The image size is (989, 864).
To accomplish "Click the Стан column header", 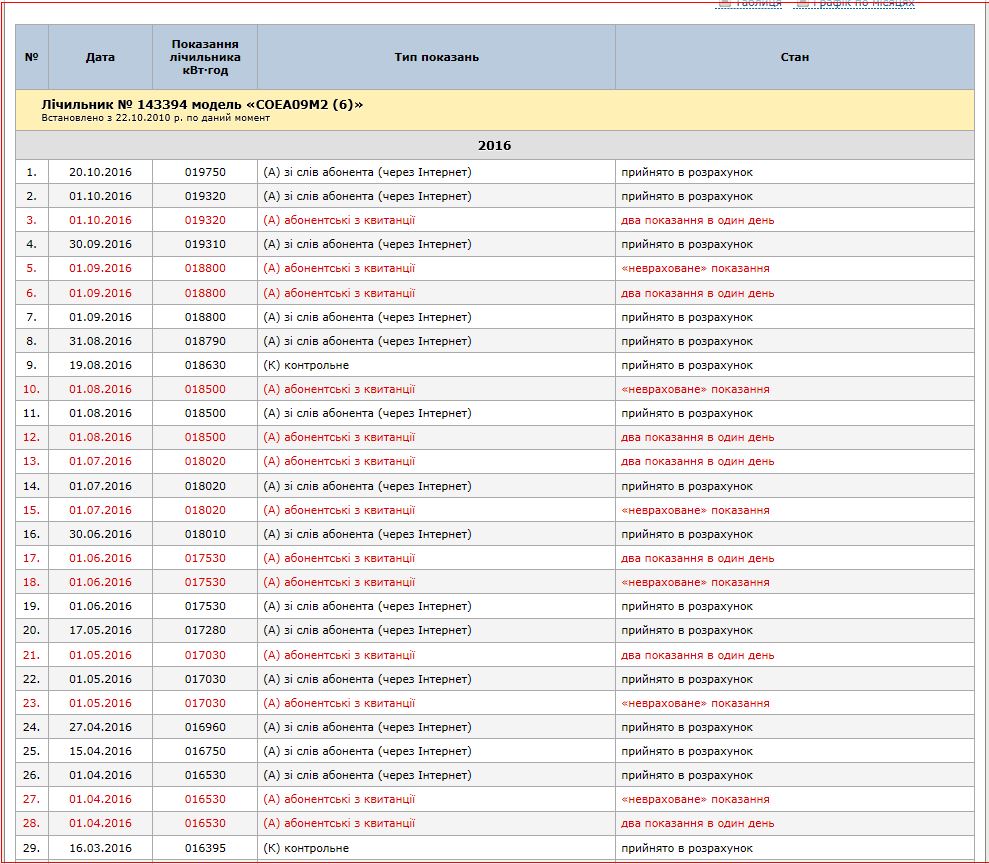I will pos(794,57).
